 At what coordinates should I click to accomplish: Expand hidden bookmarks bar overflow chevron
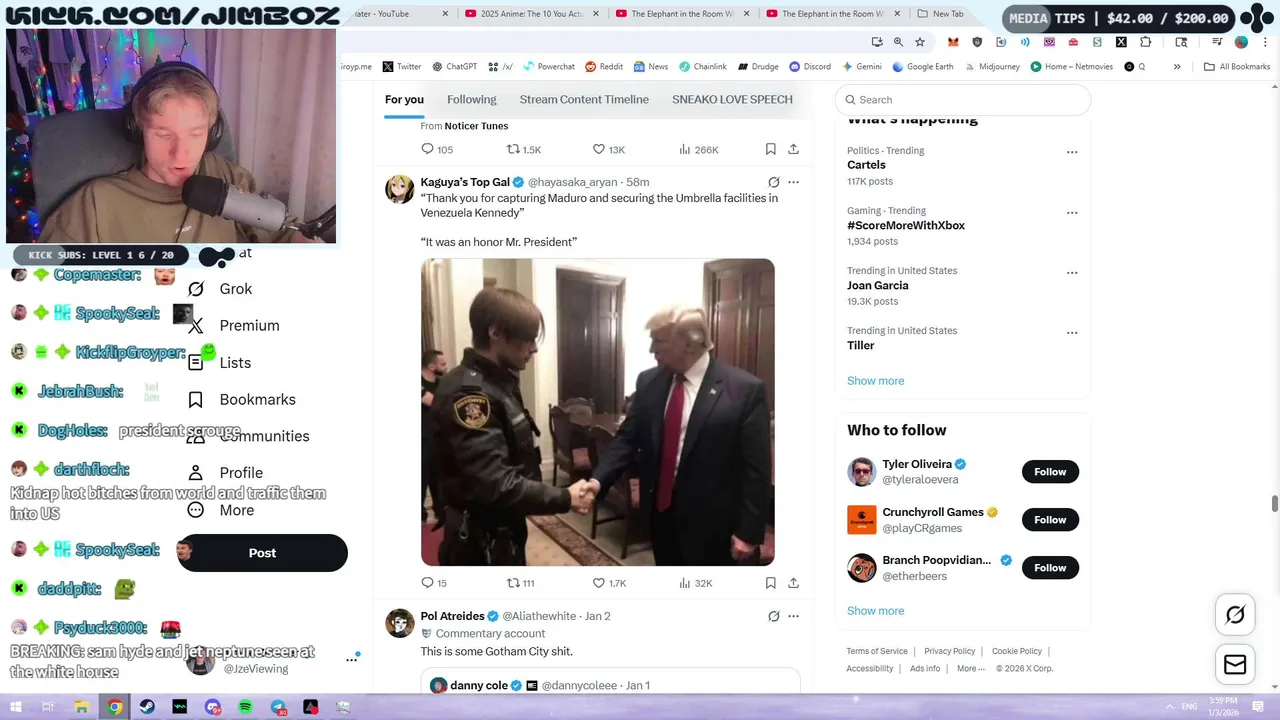(x=1177, y=67)
